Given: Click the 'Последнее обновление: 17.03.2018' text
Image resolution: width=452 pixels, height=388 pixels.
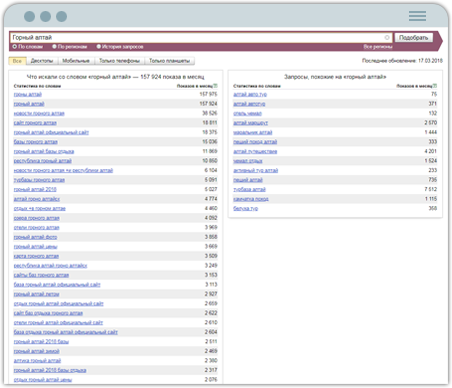Looking at the screenshot, I should [x=402, y=61].
